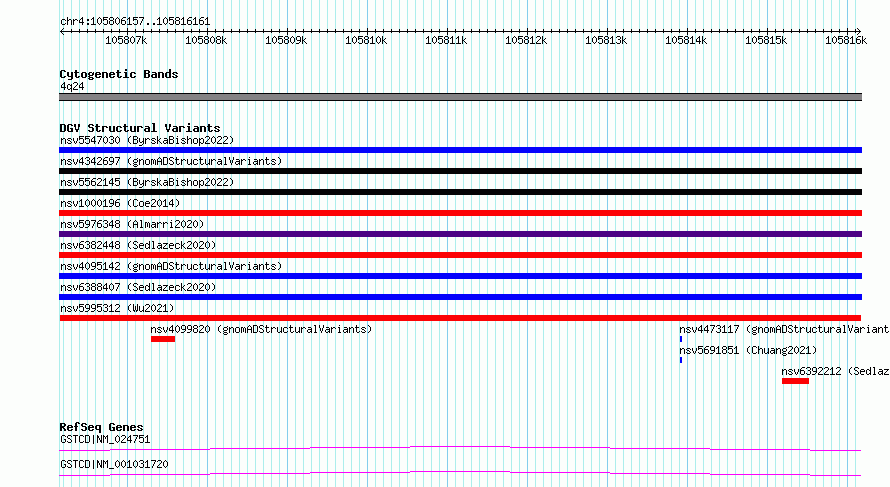Click the 105813k ruler tick label

click(606, 40)
